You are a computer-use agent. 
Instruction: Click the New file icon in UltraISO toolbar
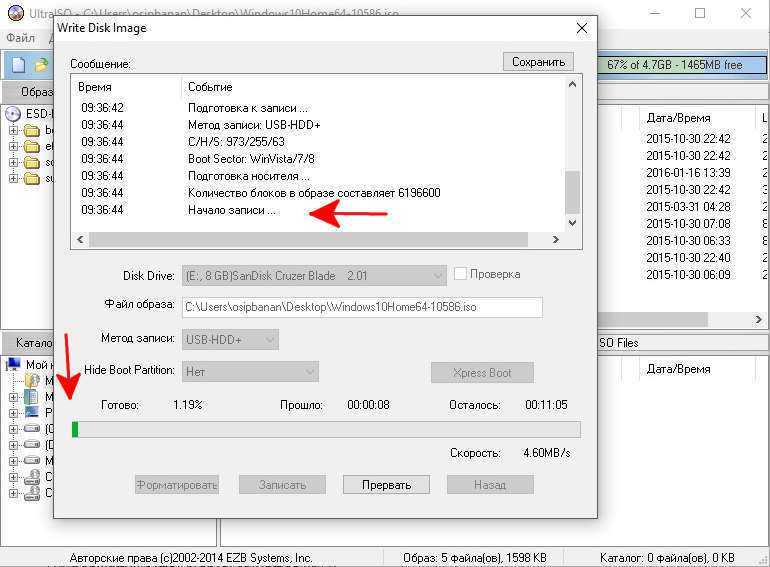pyautogui.click(x=18, y=64)
